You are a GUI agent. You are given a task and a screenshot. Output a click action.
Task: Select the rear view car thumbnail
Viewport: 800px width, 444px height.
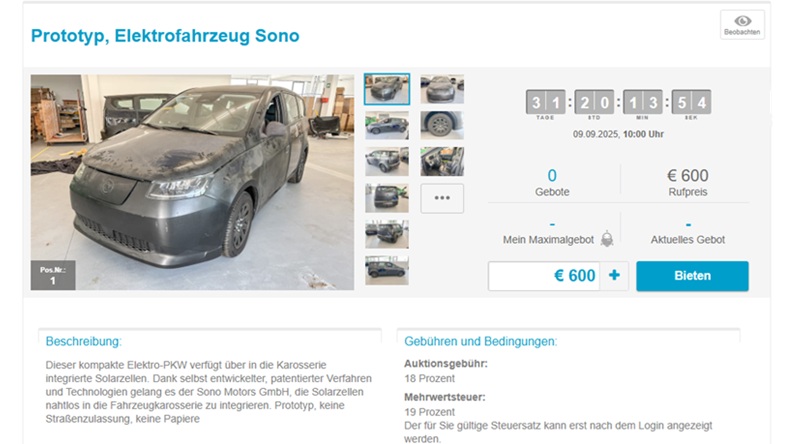[387, 198]
